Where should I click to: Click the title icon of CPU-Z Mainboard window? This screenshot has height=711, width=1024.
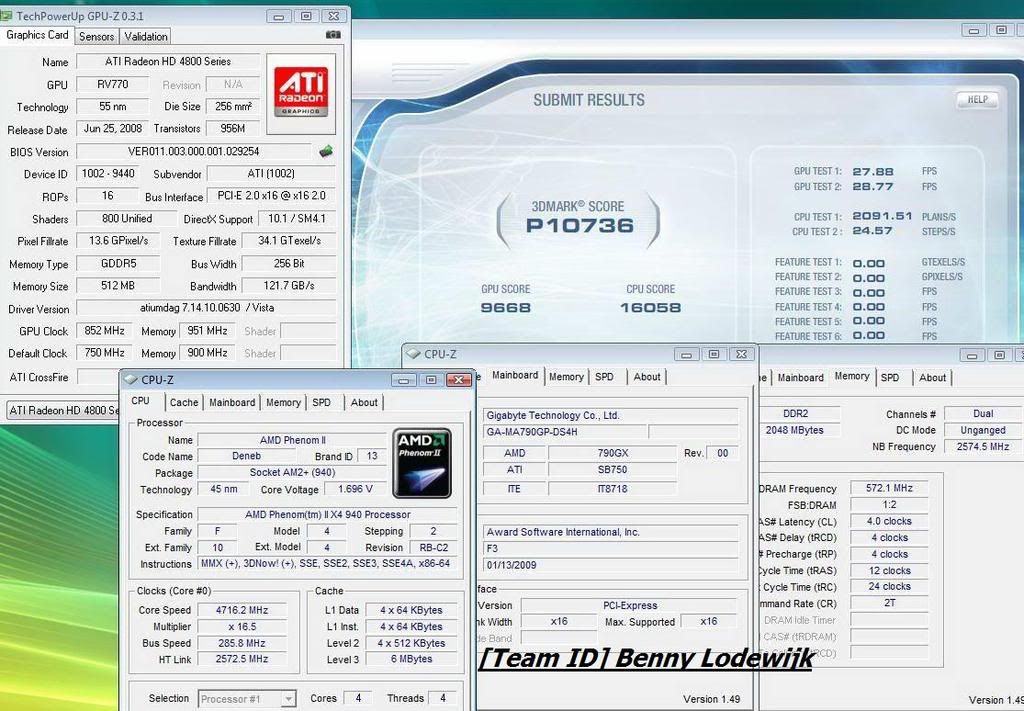[413, 354]
